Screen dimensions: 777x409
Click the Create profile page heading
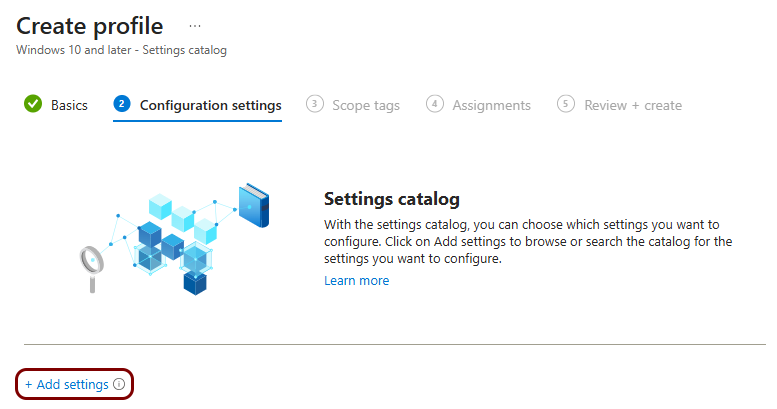[x=89, y=26]
